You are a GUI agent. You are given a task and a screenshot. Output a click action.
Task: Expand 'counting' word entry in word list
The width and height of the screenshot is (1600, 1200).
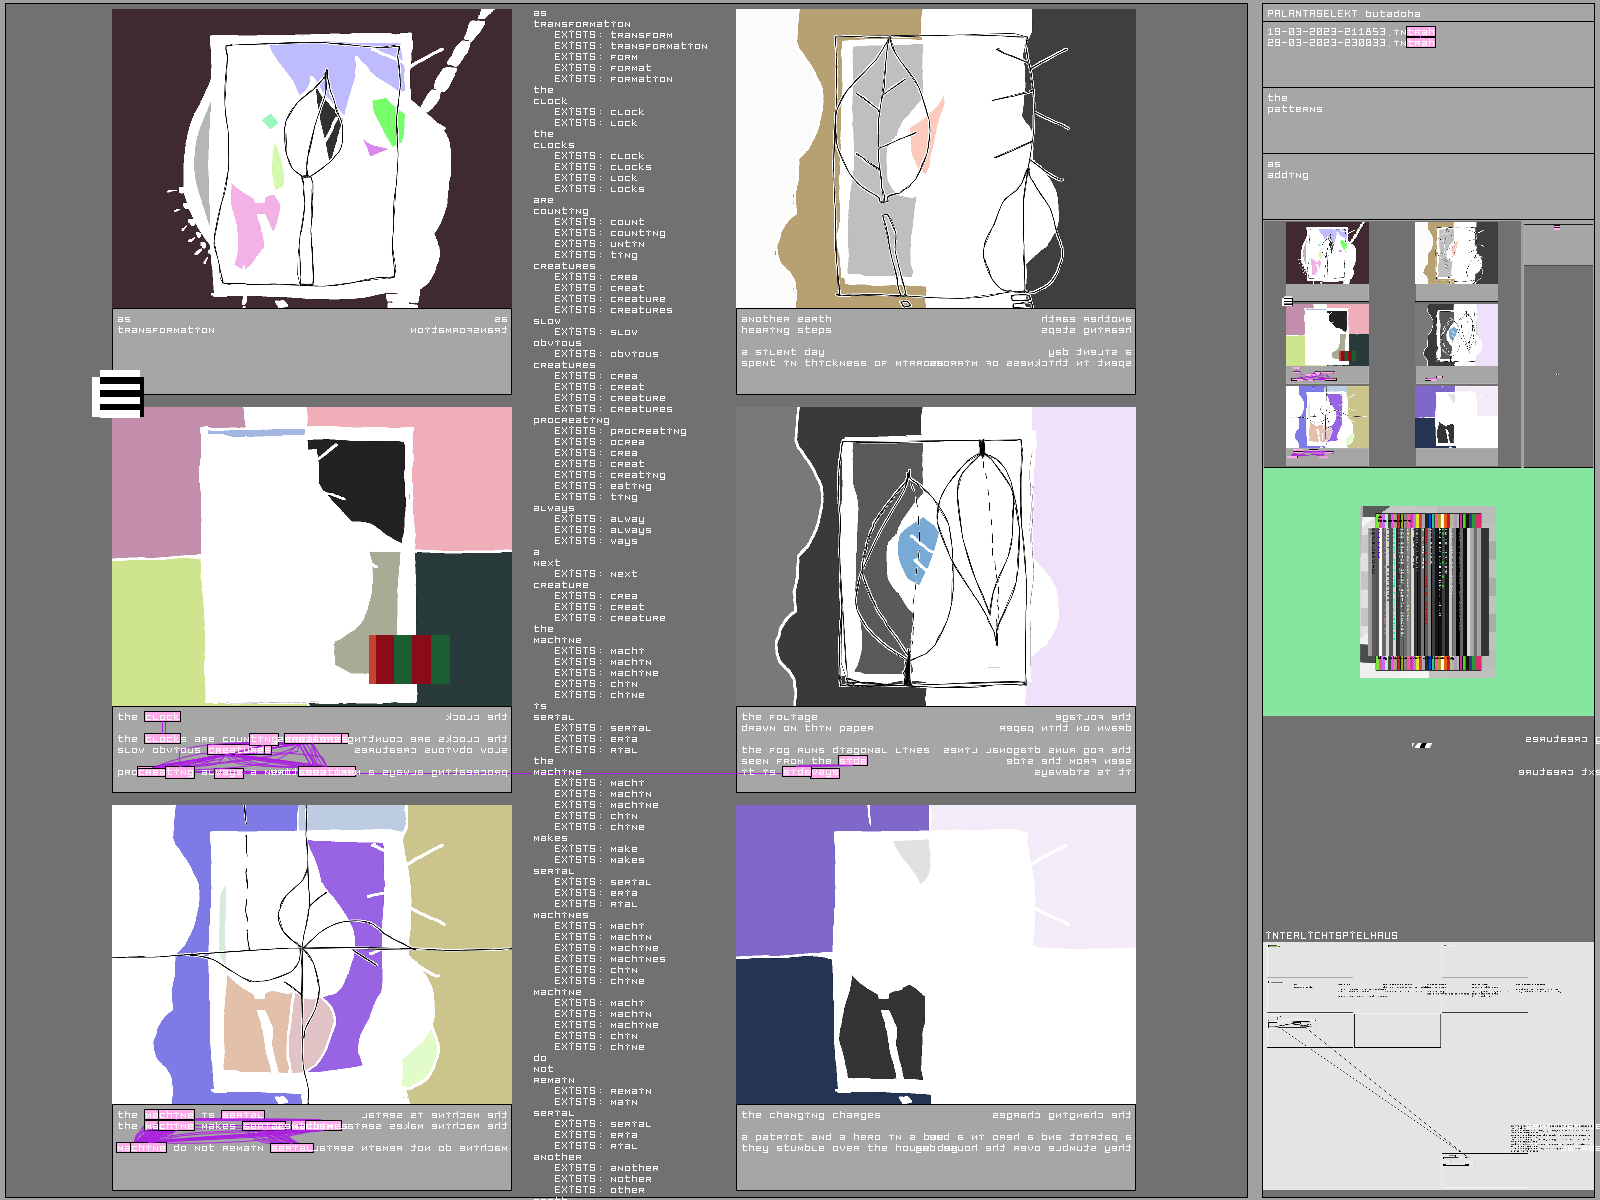click(561, 211)
